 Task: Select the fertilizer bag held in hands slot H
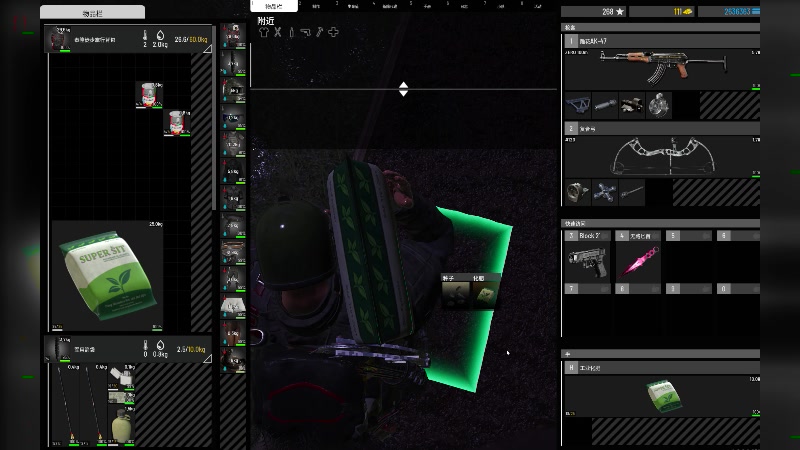tap(662, 395)
